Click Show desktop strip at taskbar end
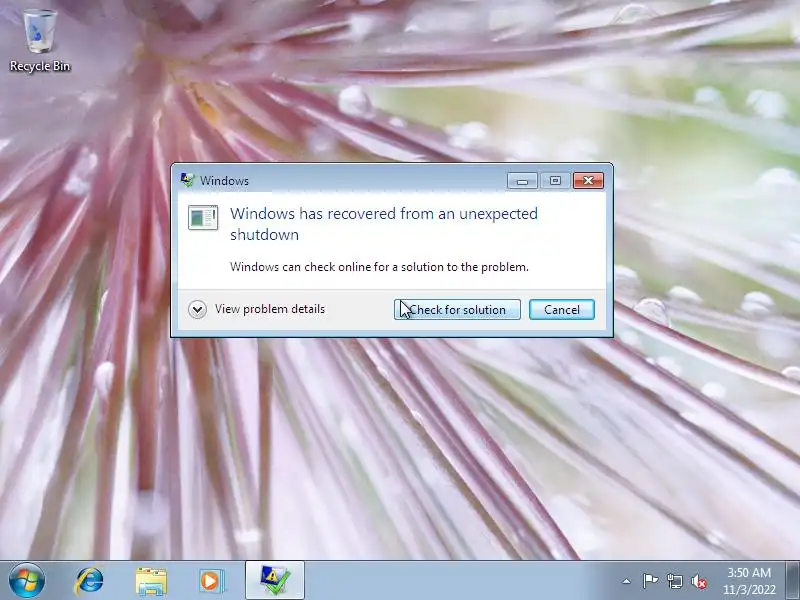This screenshot has height=600, width=800. click(792, 581)
